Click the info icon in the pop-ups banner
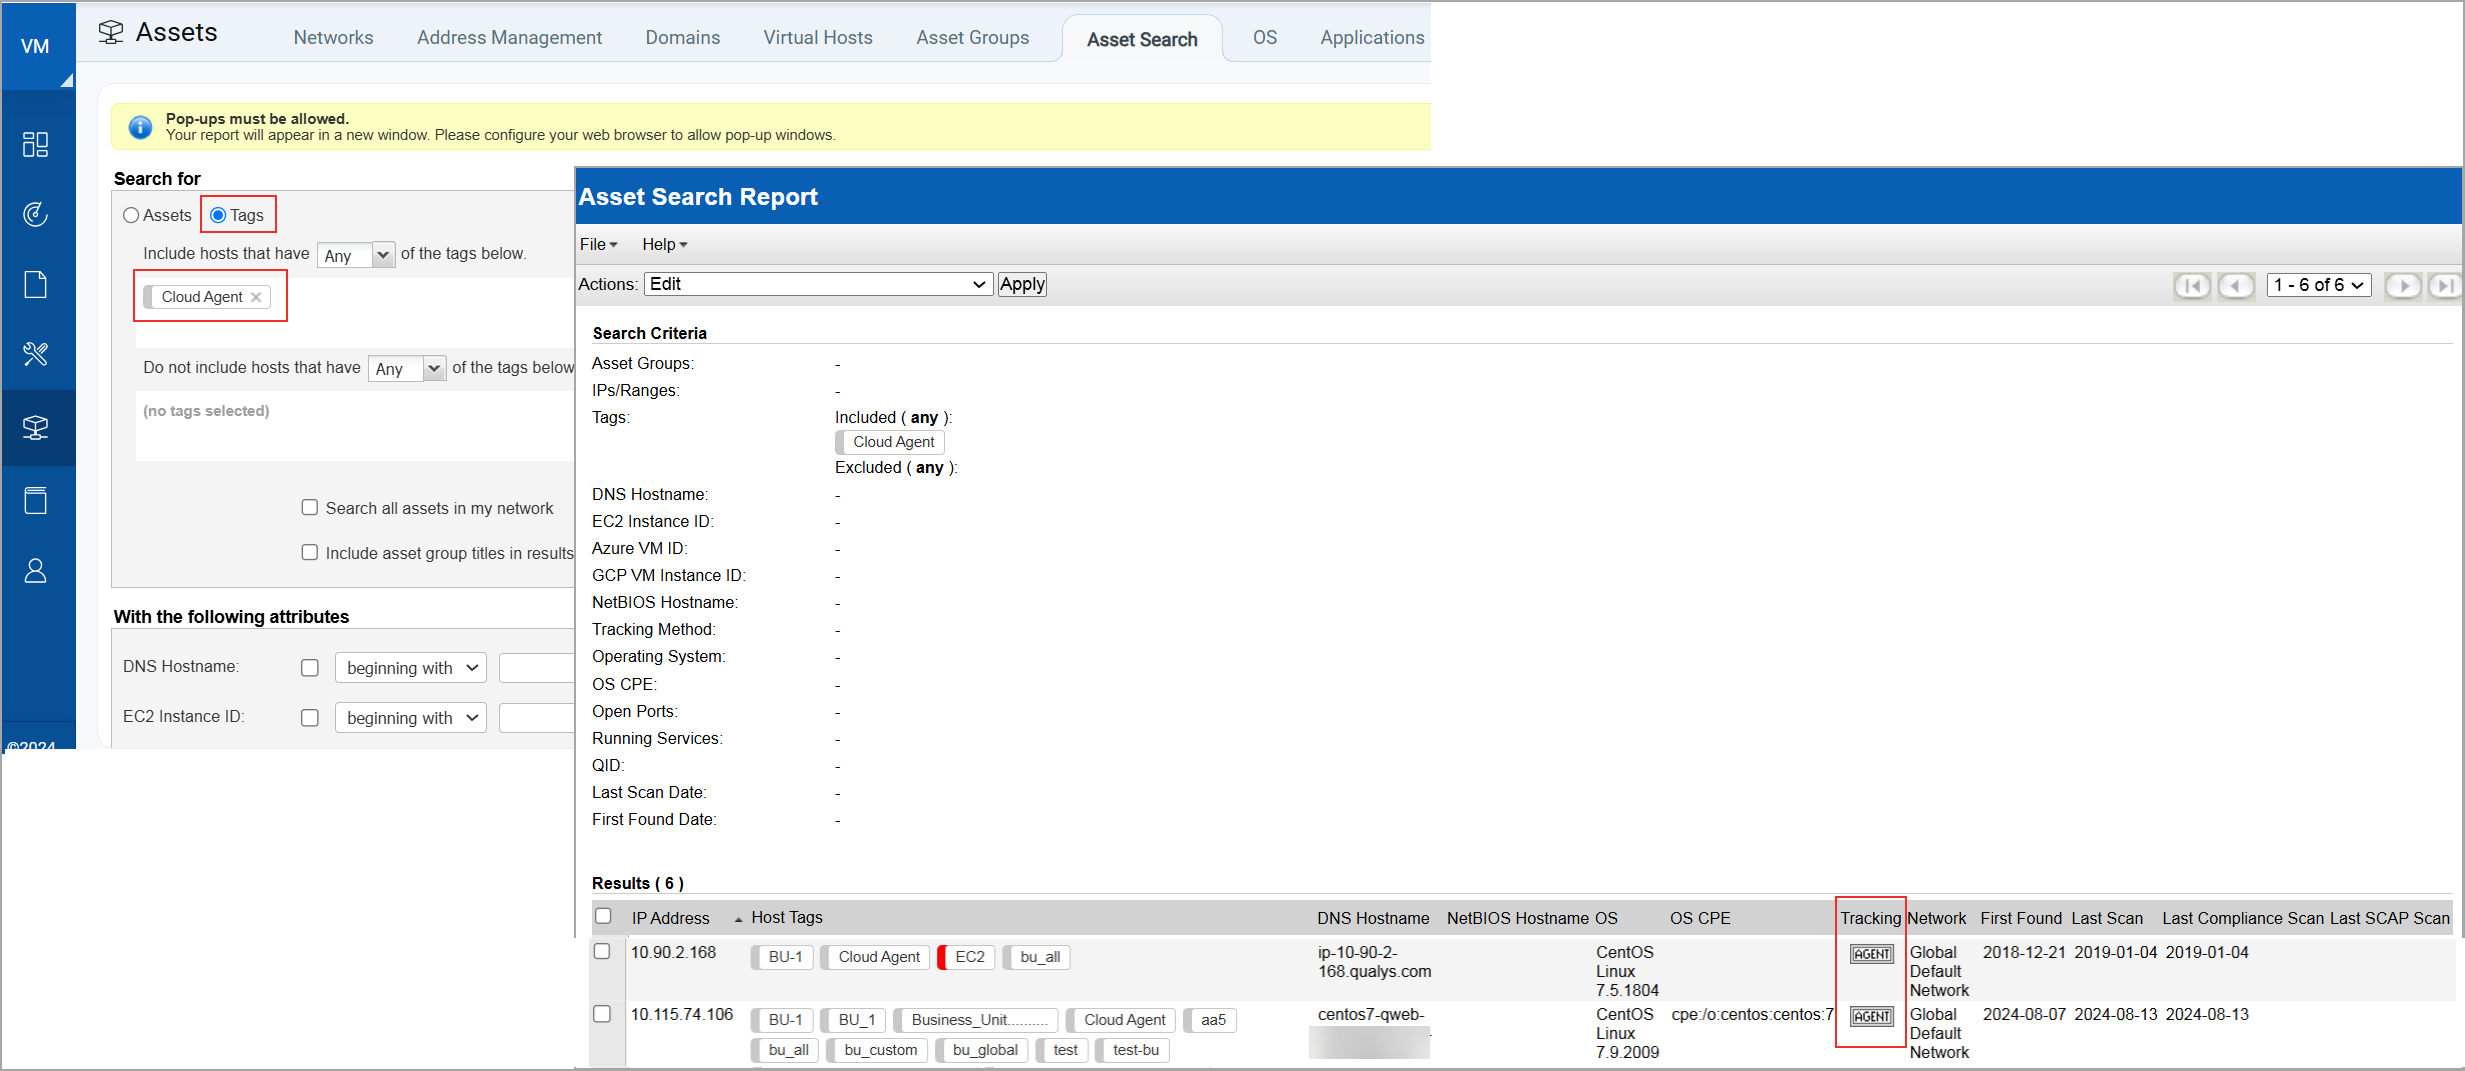This screenshot has height=1071, width=2465. click(140, 127)
